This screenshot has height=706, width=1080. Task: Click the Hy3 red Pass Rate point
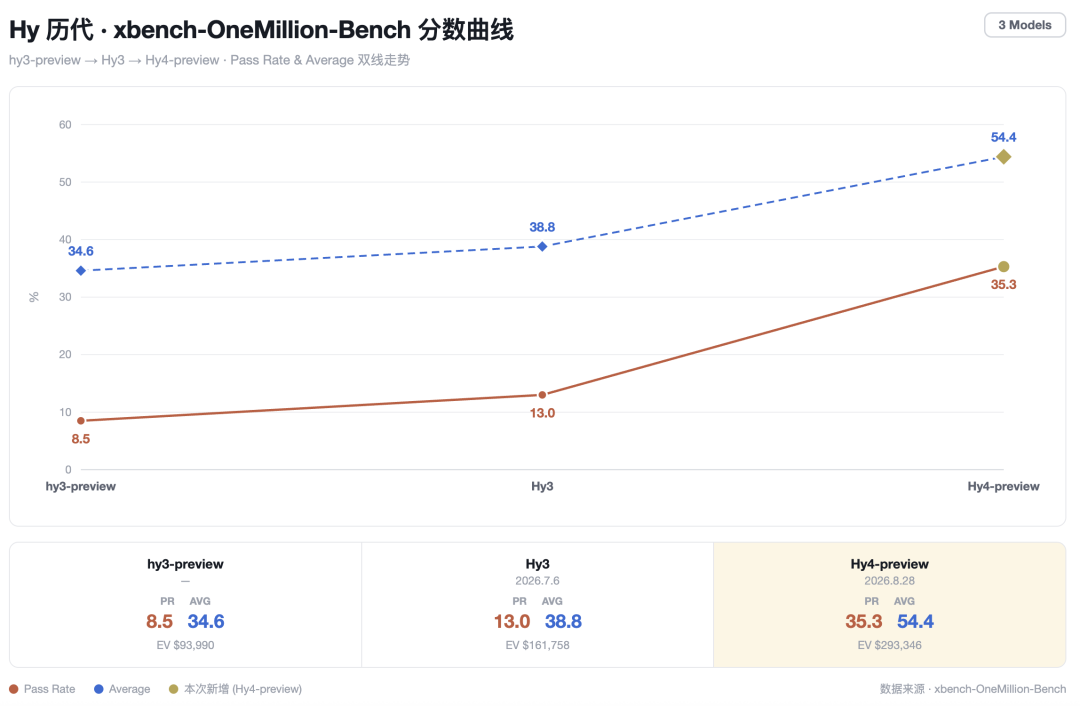click(542, 395)
